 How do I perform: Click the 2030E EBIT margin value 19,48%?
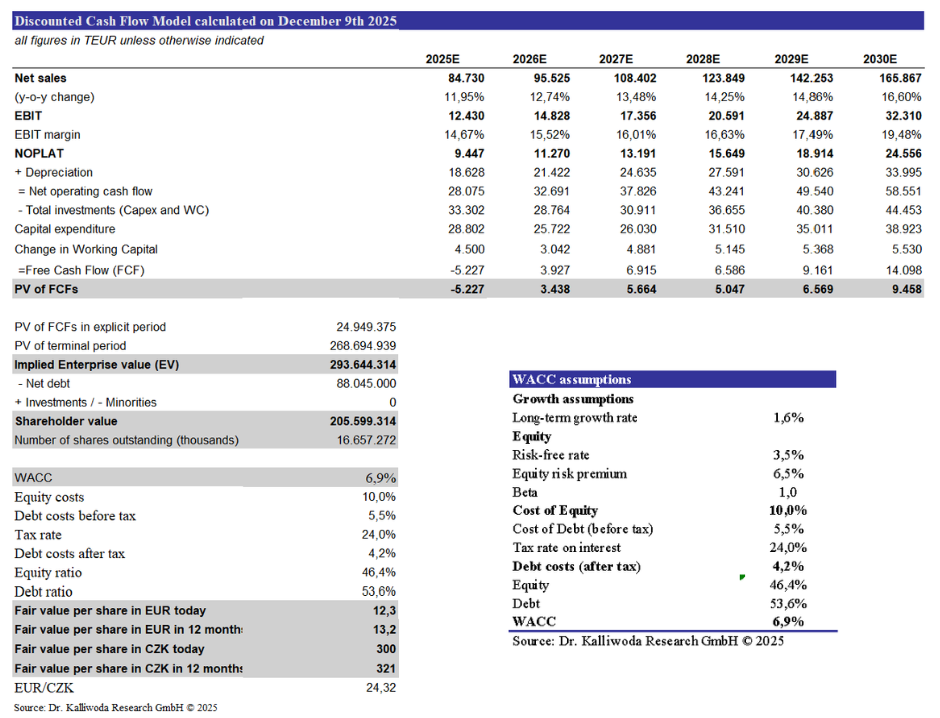click(876, 135)
